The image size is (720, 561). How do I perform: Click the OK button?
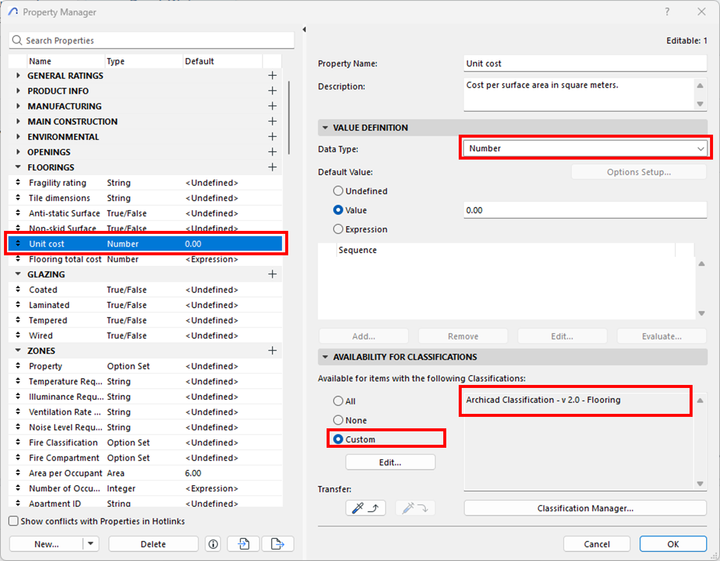click(x=673, y=544)
